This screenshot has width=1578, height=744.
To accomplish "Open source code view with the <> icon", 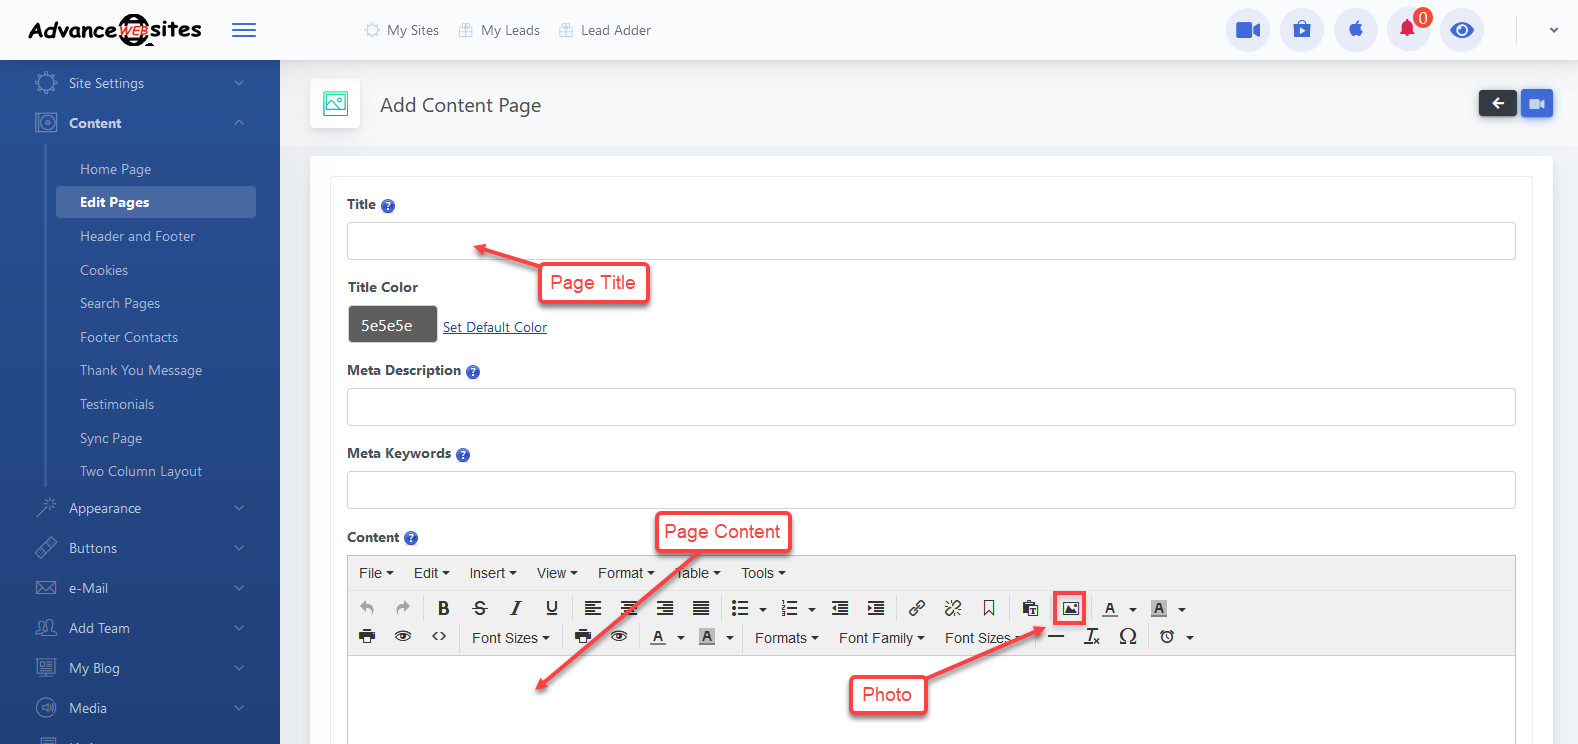I will [439, 637].
